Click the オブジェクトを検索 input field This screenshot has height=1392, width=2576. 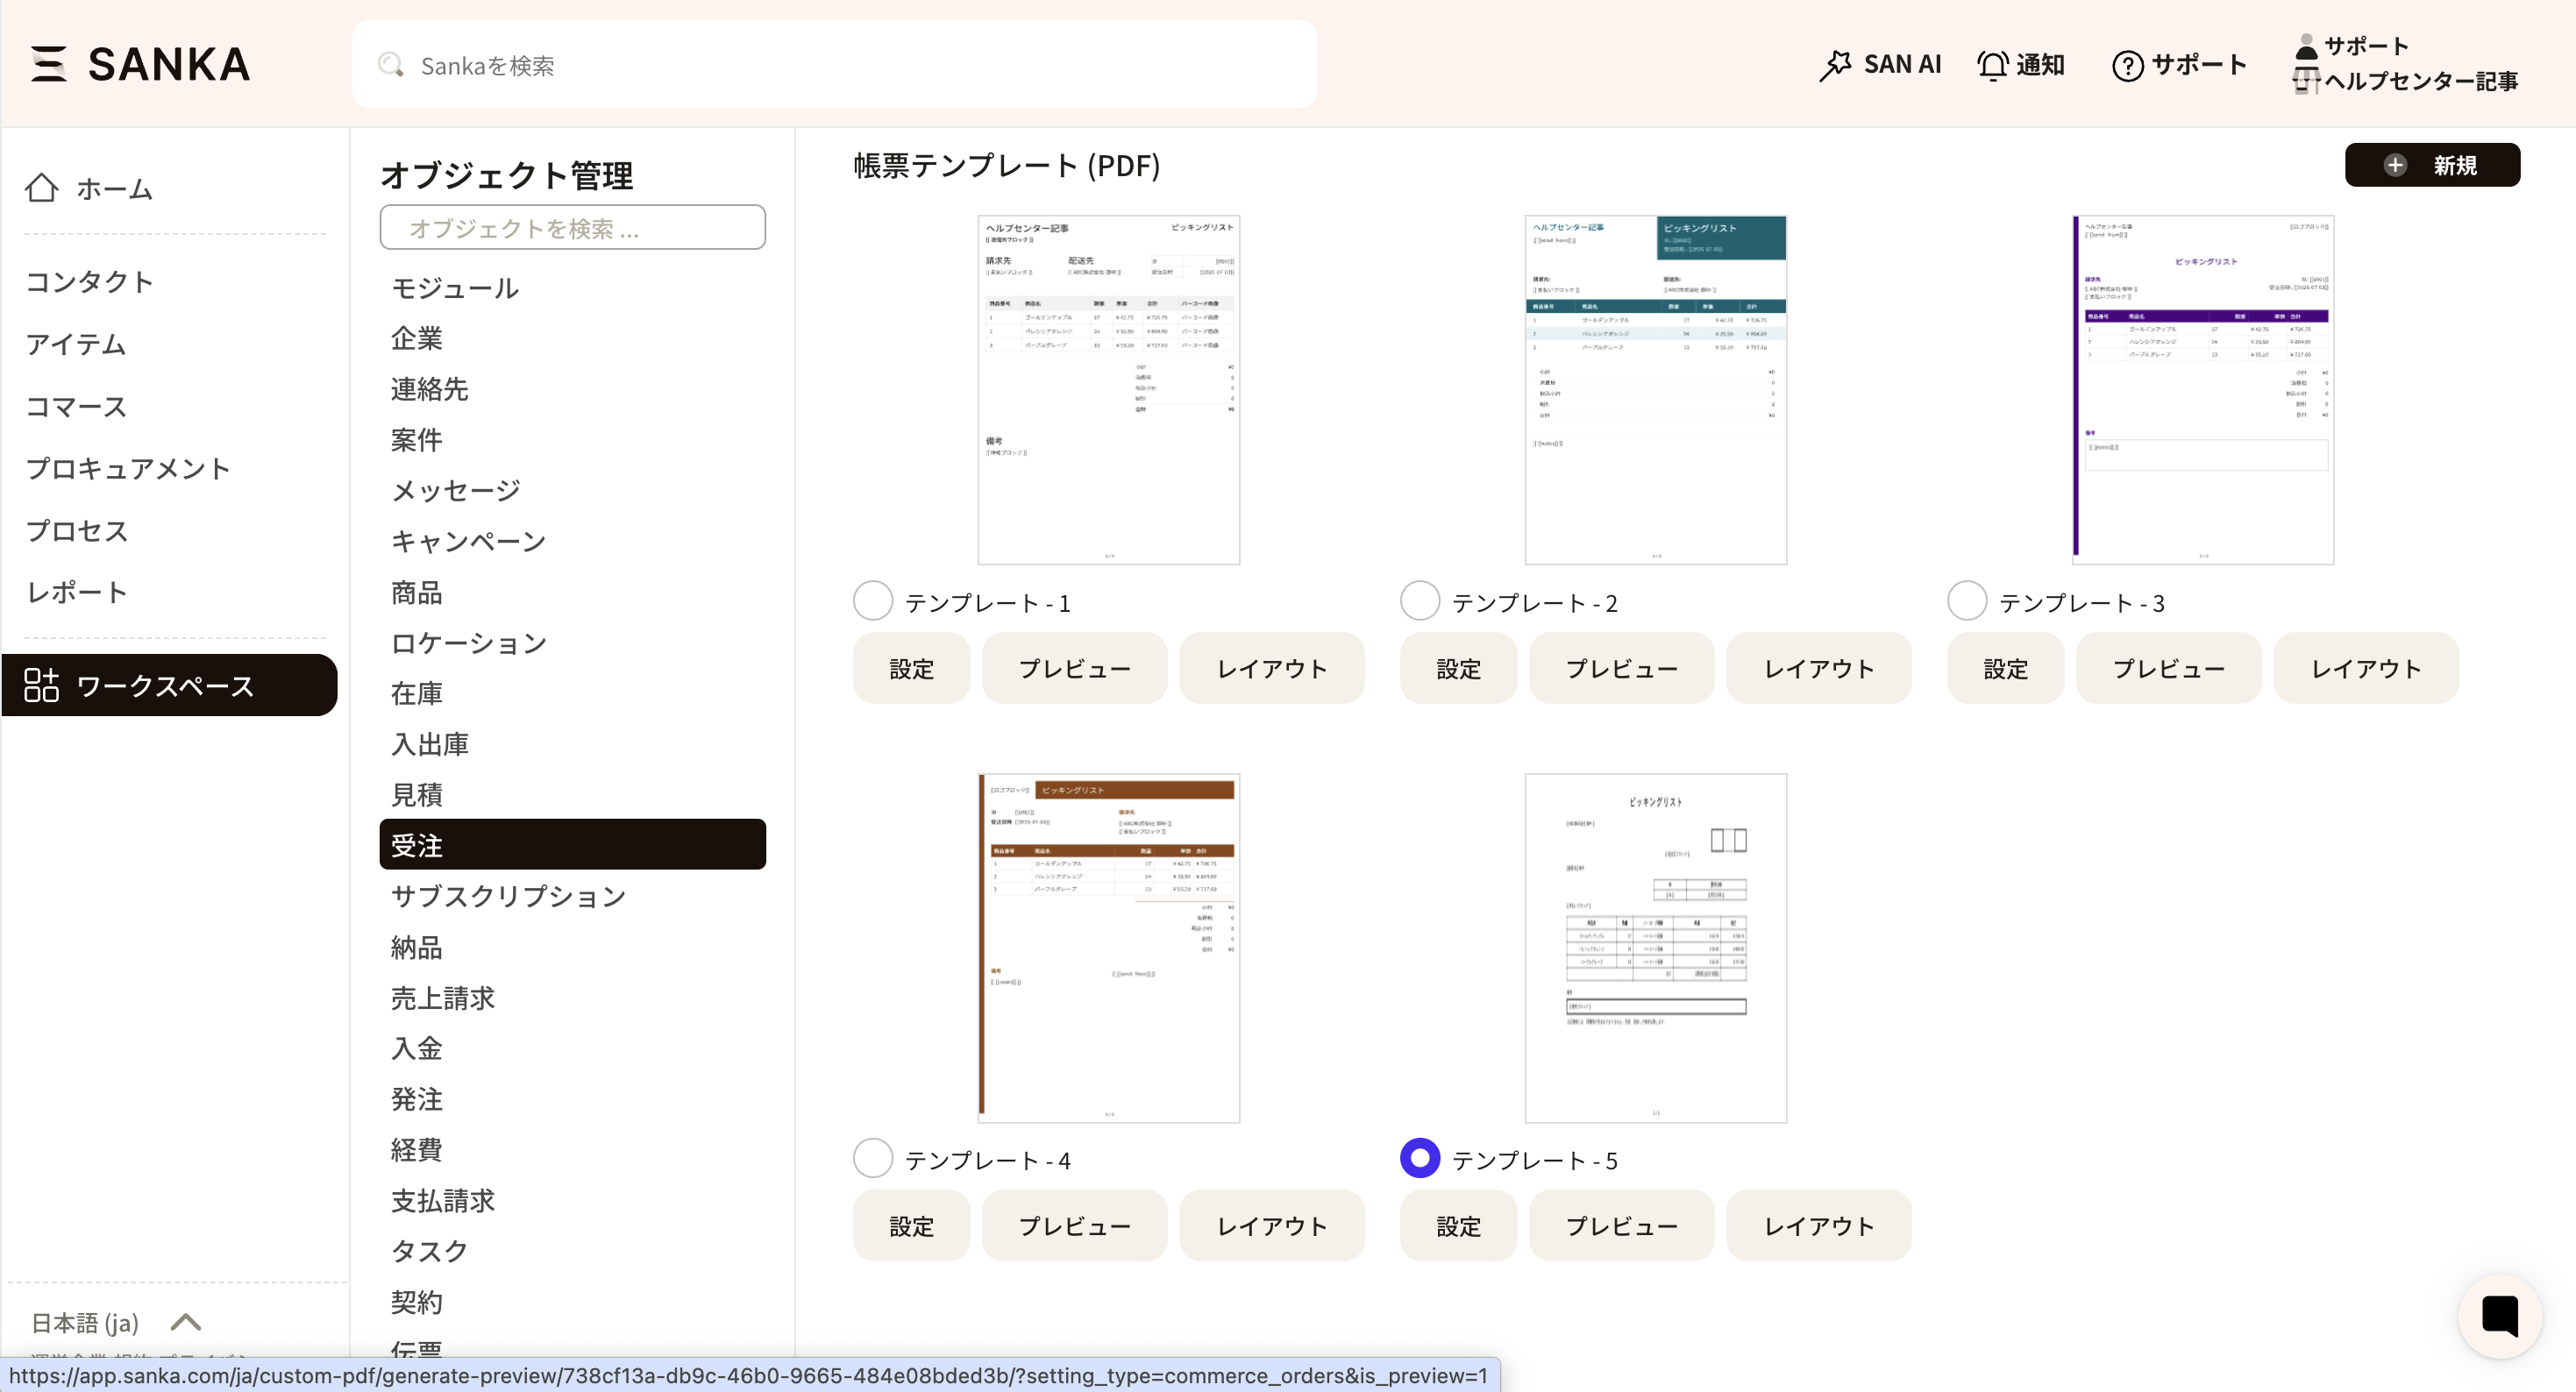572,228
